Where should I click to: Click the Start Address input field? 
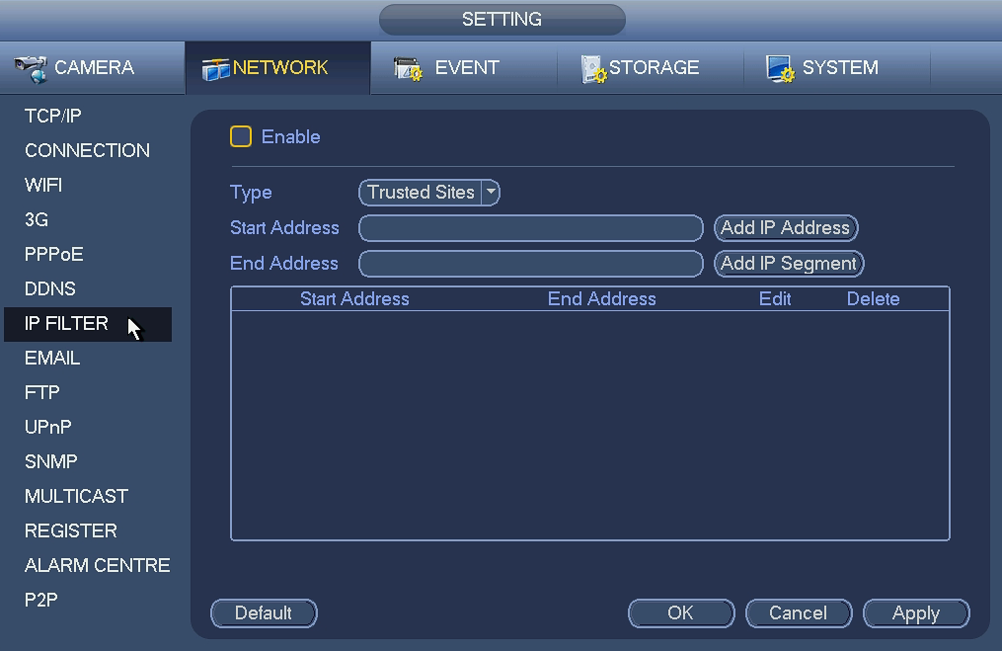click(x=531, y=228)
